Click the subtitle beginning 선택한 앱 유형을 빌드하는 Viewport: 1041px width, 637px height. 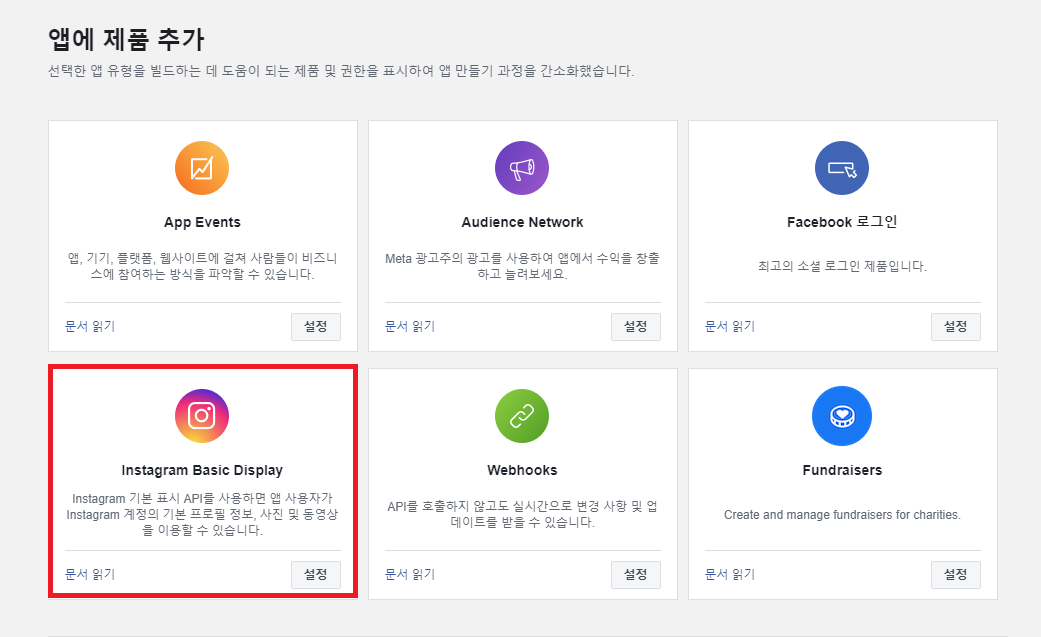341,71
